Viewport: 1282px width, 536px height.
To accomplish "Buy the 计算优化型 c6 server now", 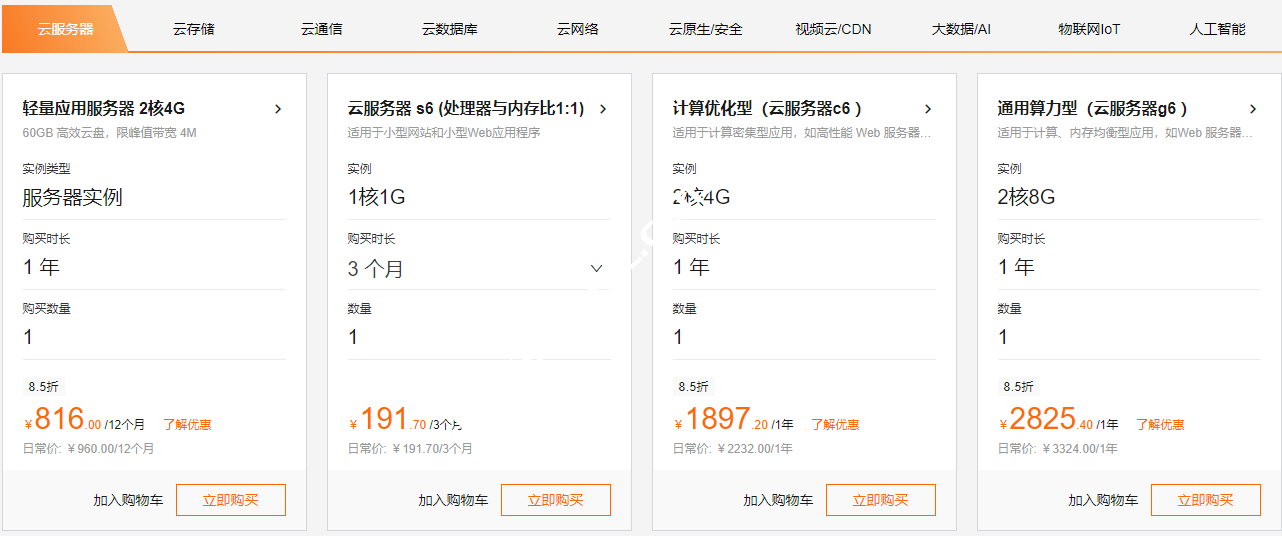I will pyautogui.click(x=880, y=500).
